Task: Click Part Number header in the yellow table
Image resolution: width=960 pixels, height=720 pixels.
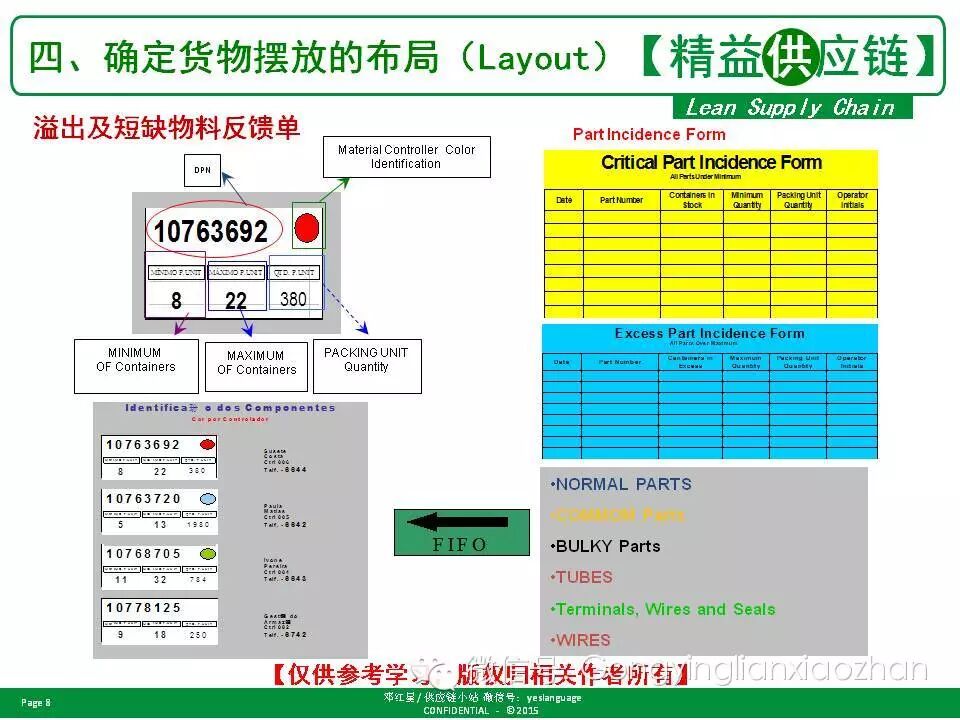Action: tap(621, 200)
